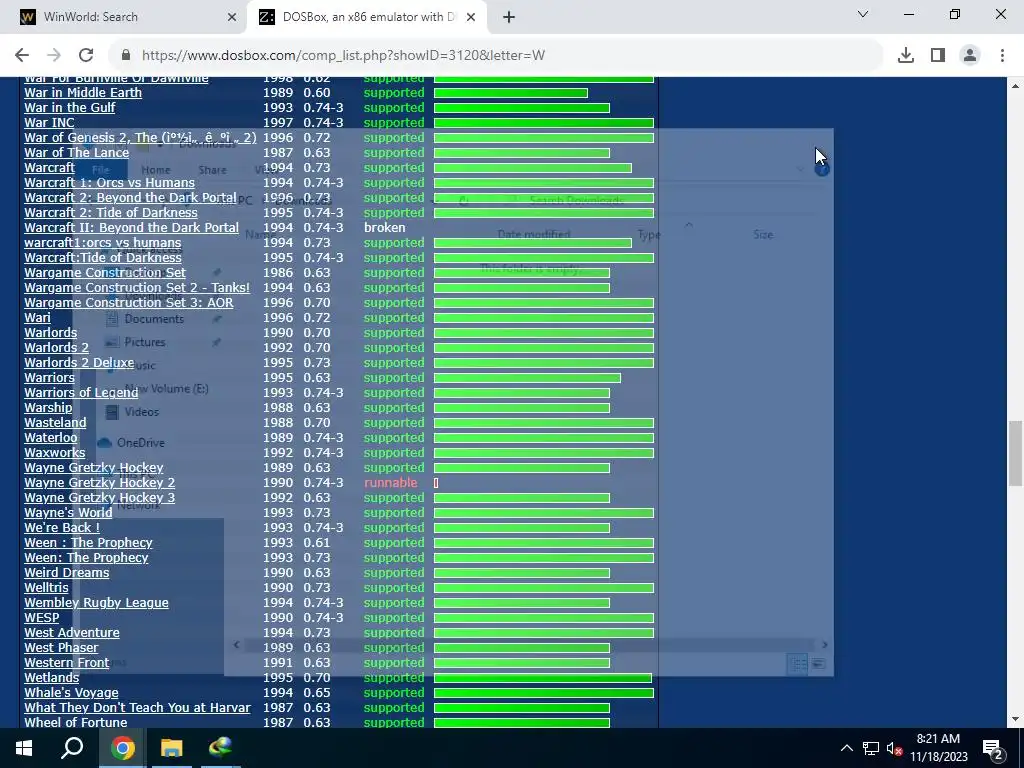Click the Internet Explorer-style taskbar icon
Screen dimensions: 1024x768
coord(220,748)
